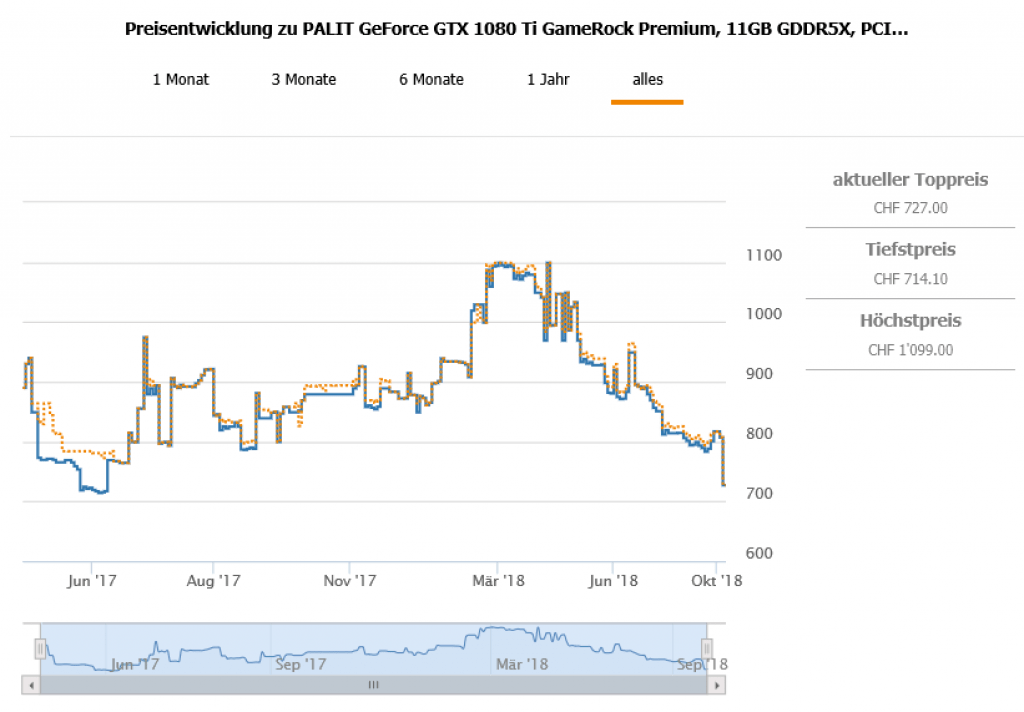
Task: Click the Tiefstpreis value CHF 714.10
Action: pyautogui.click(x=910, y=279)
